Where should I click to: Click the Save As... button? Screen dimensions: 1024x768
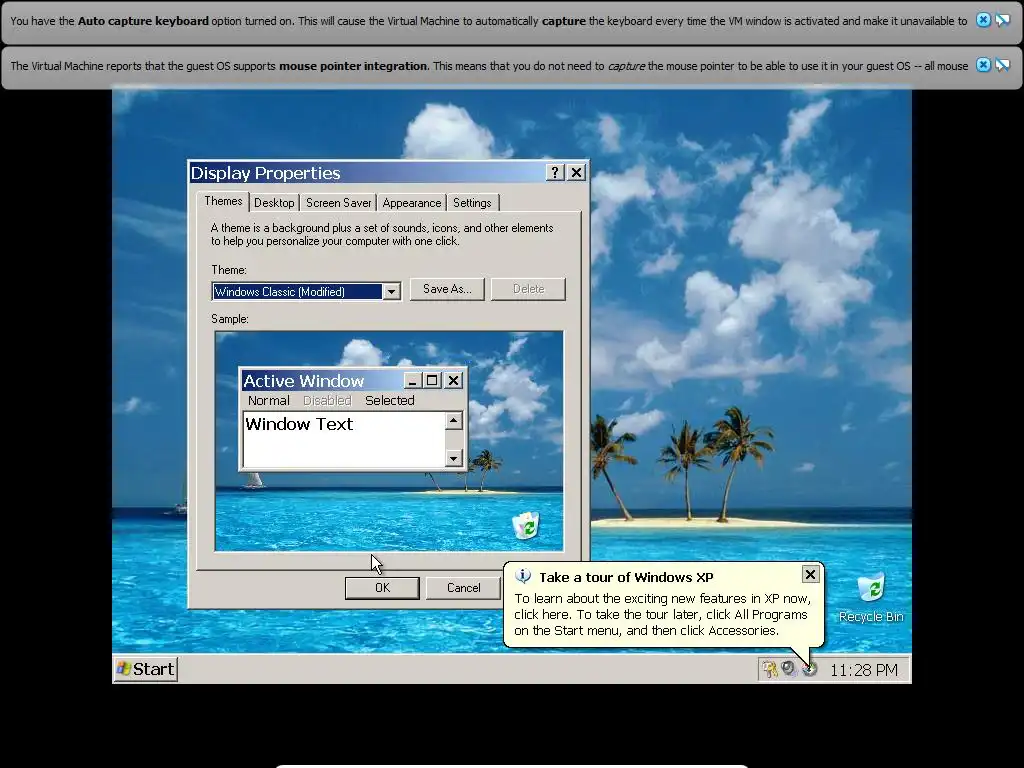coord(447,289)
